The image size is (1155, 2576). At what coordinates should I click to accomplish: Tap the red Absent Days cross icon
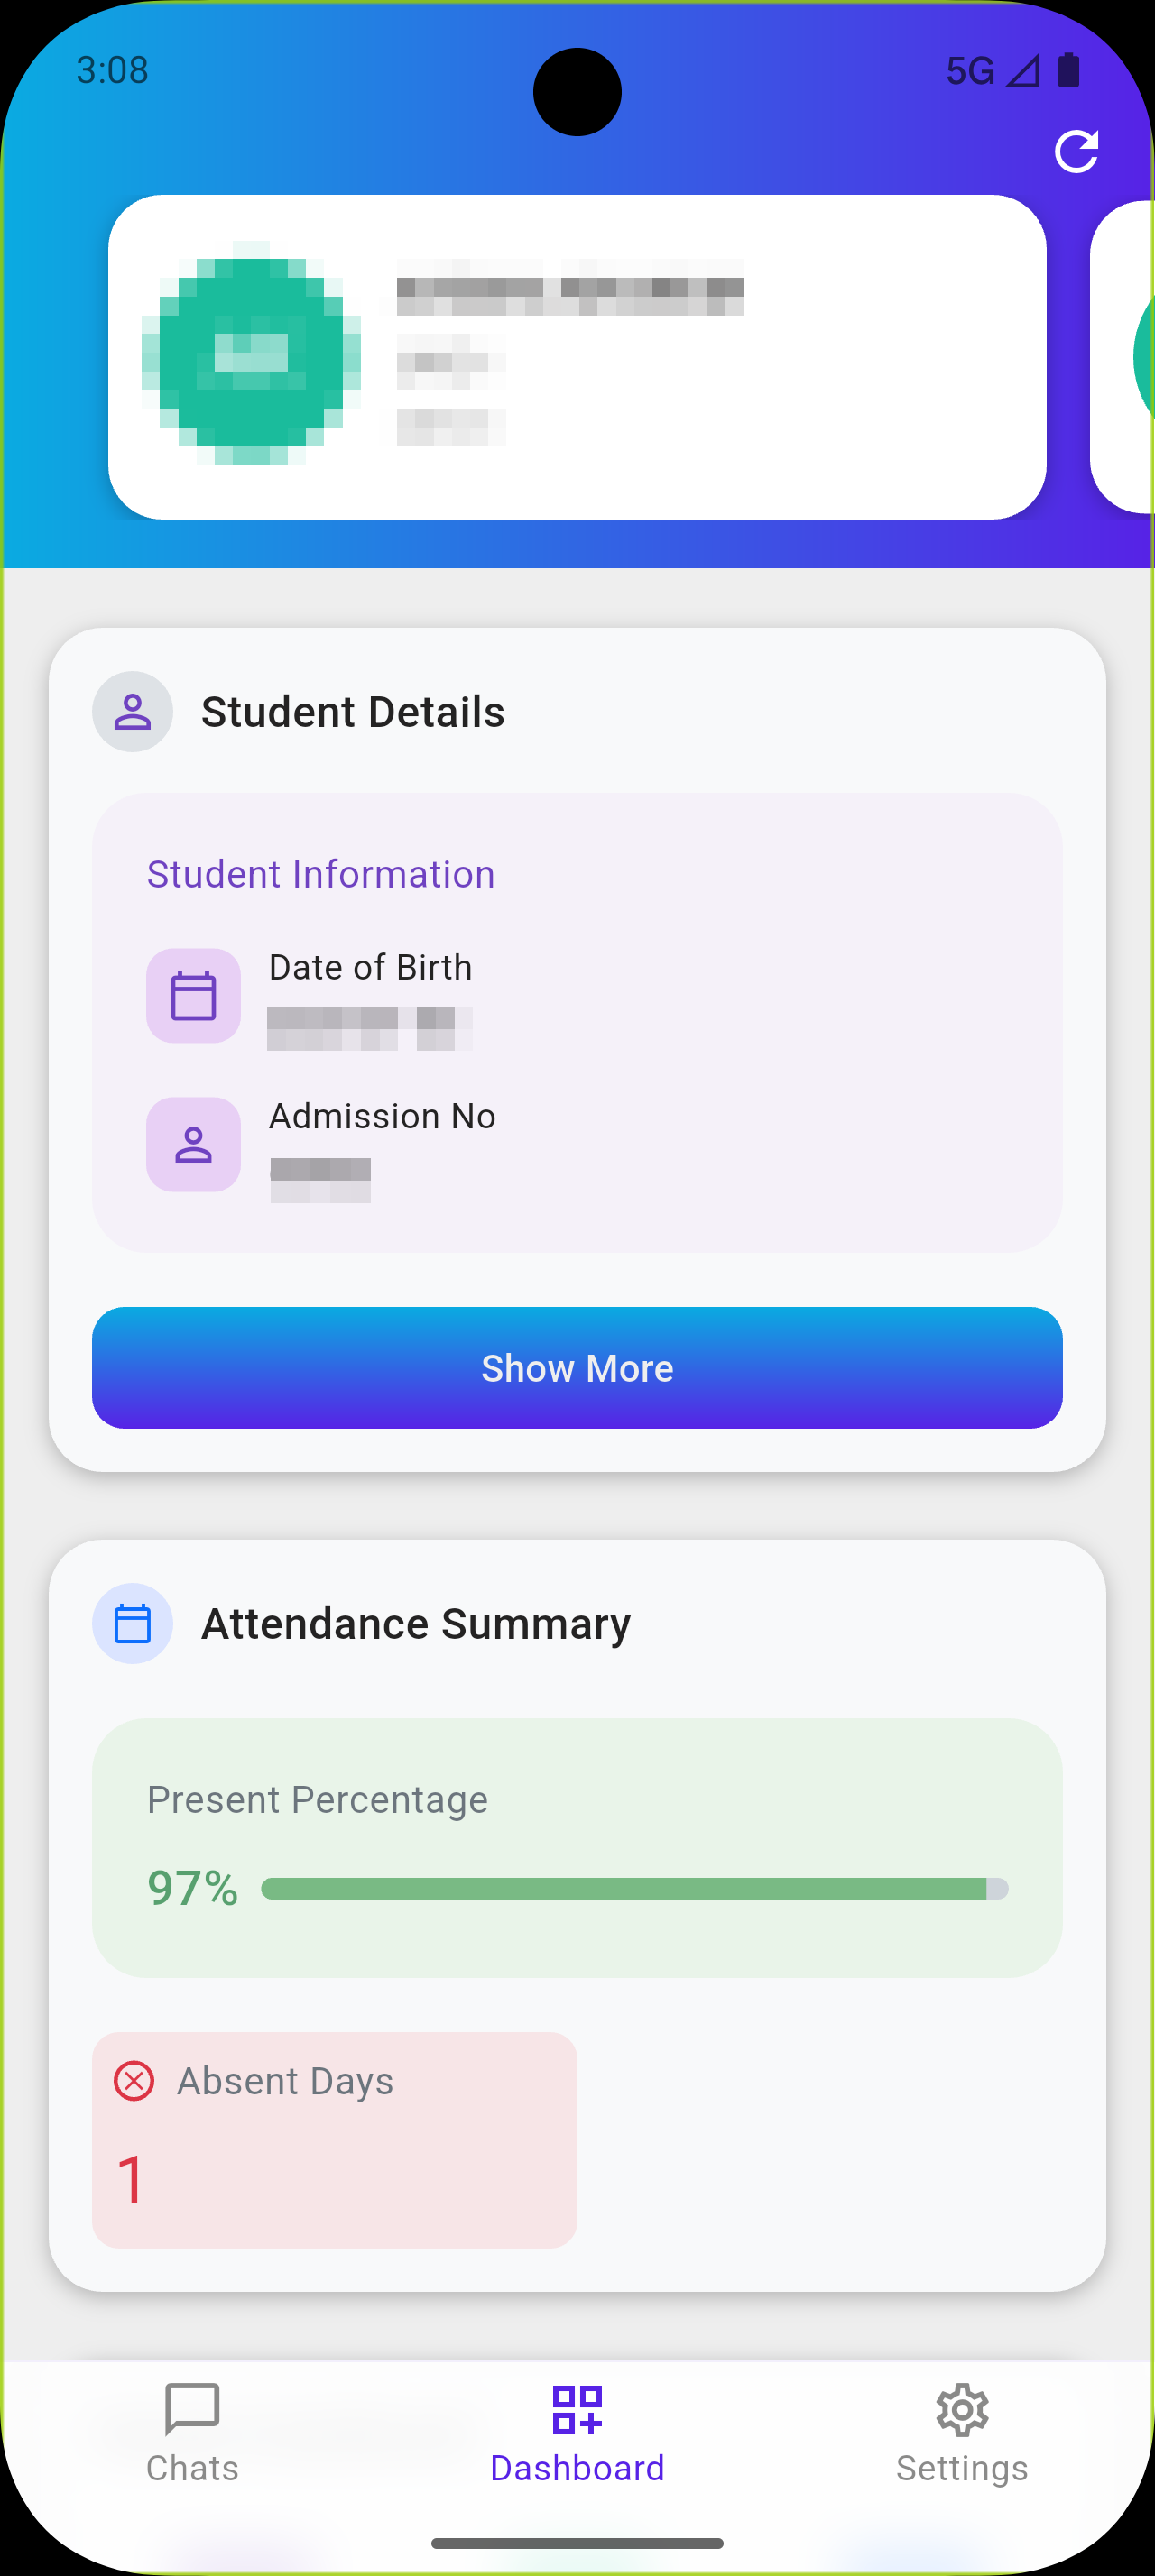134,2081
